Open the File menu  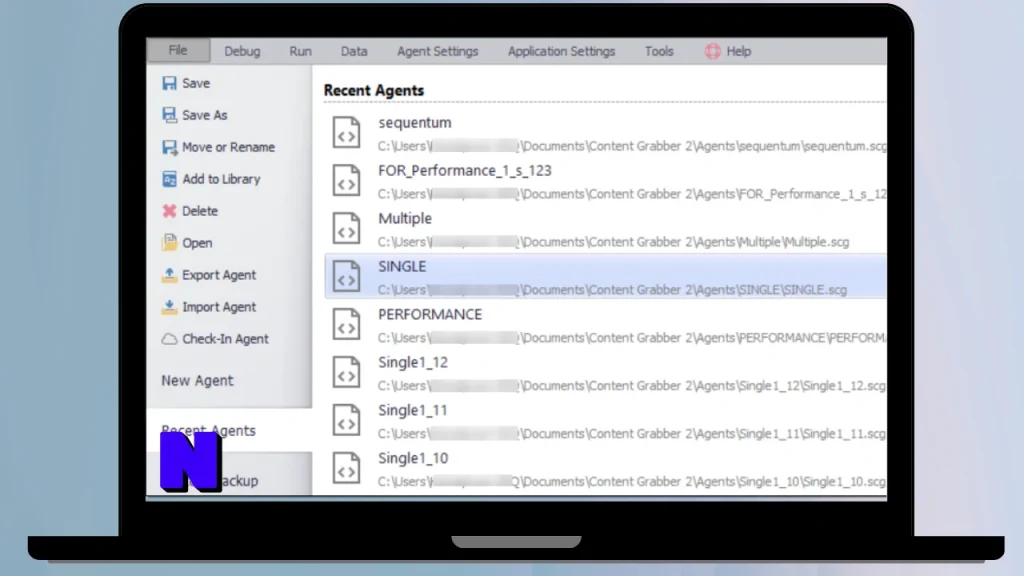coord(178,50)
